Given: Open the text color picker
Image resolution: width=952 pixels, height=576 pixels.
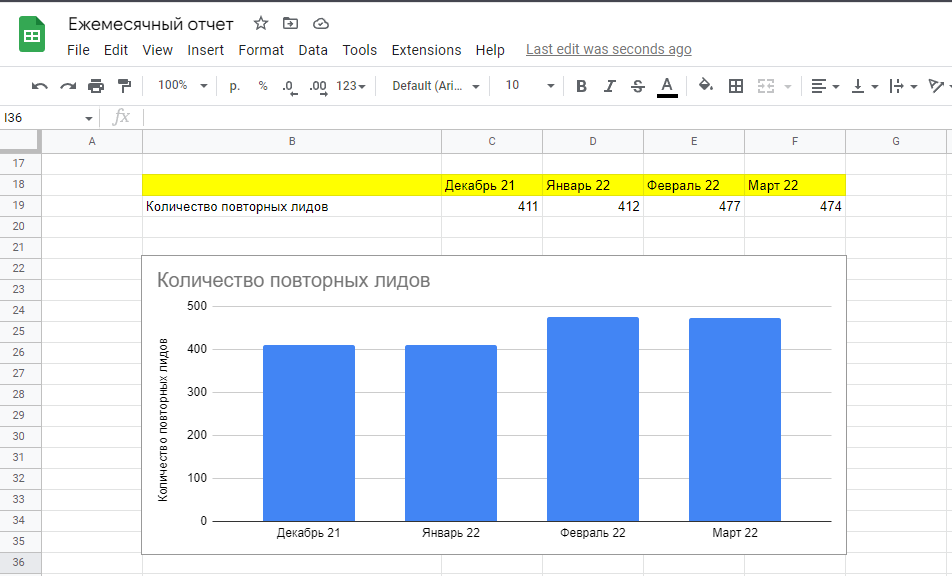Looking at the screenshot, I should pos(667,86).
